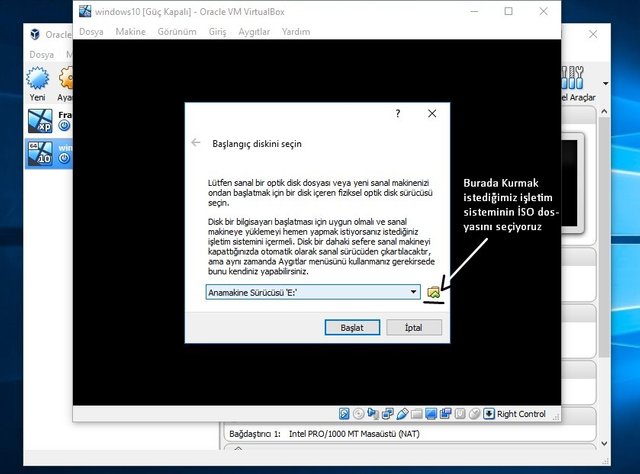Click the VM preview thumbnail in Manager
640x474 pixels.
click(573, 183)
